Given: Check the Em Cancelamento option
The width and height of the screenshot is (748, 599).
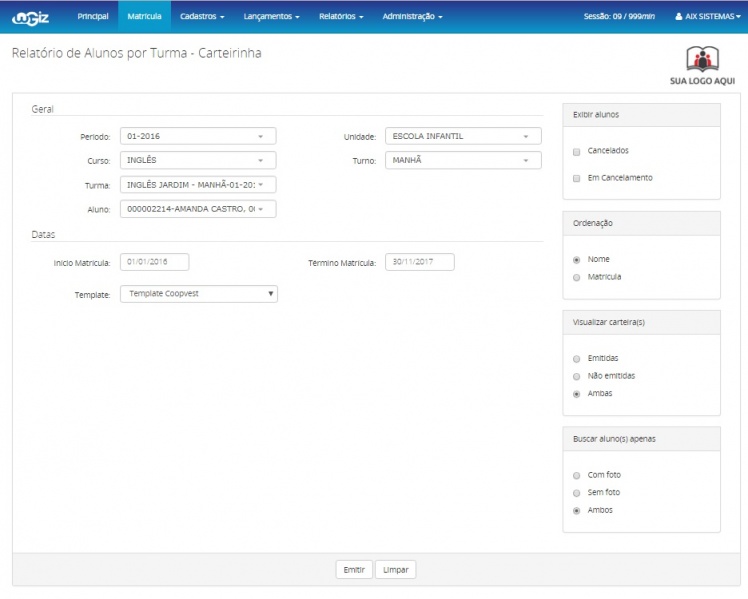Looking at the screenshot, I should (576, 178).
